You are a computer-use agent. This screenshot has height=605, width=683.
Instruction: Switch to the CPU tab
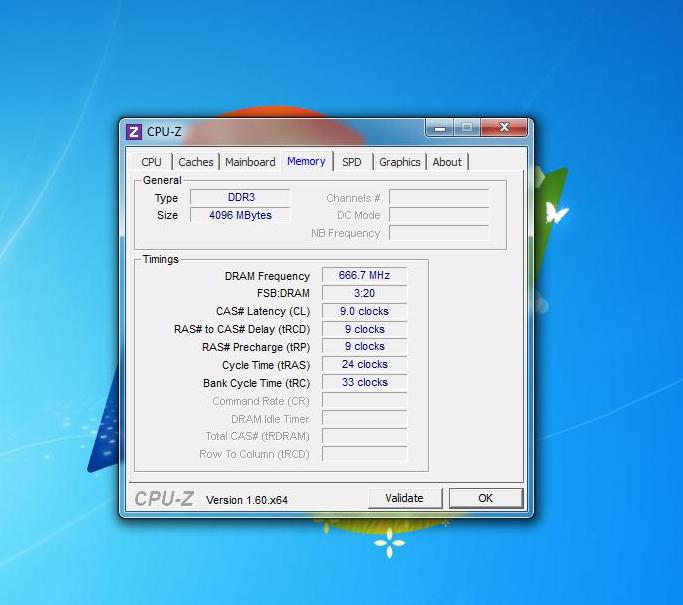pyautogui.click(x=151, y=162)
